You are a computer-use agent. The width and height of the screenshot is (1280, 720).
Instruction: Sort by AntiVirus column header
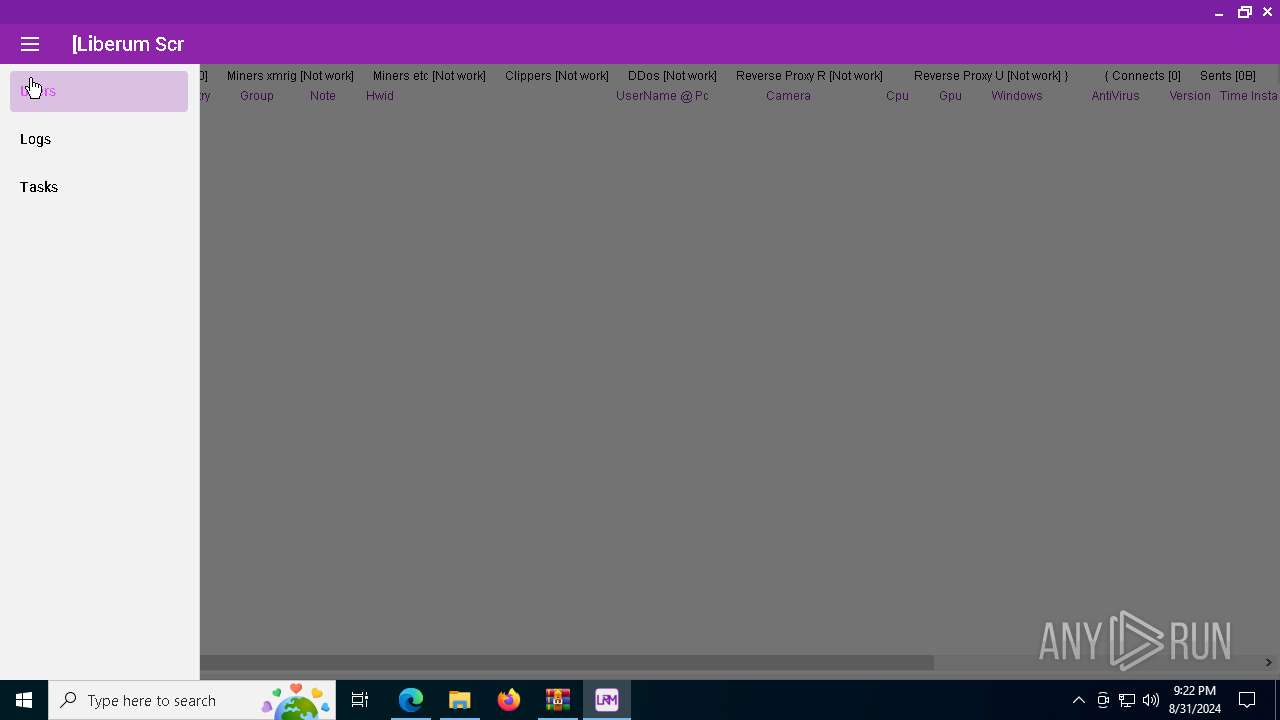(1115, 96)
